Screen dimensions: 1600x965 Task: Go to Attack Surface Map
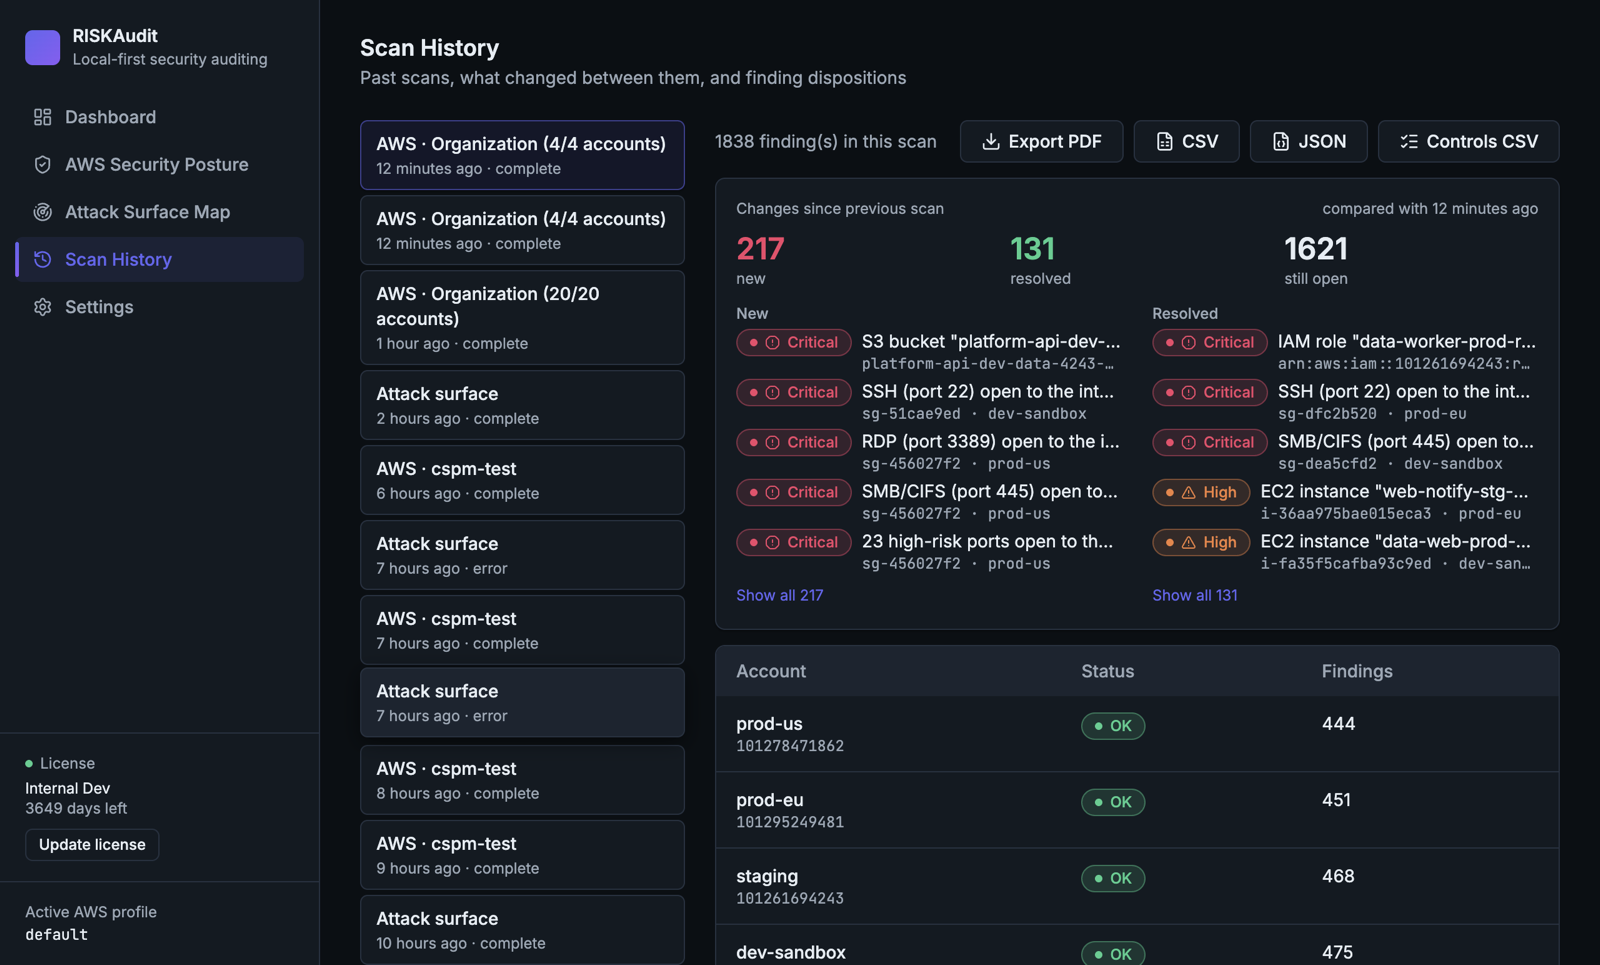[160, 212]
